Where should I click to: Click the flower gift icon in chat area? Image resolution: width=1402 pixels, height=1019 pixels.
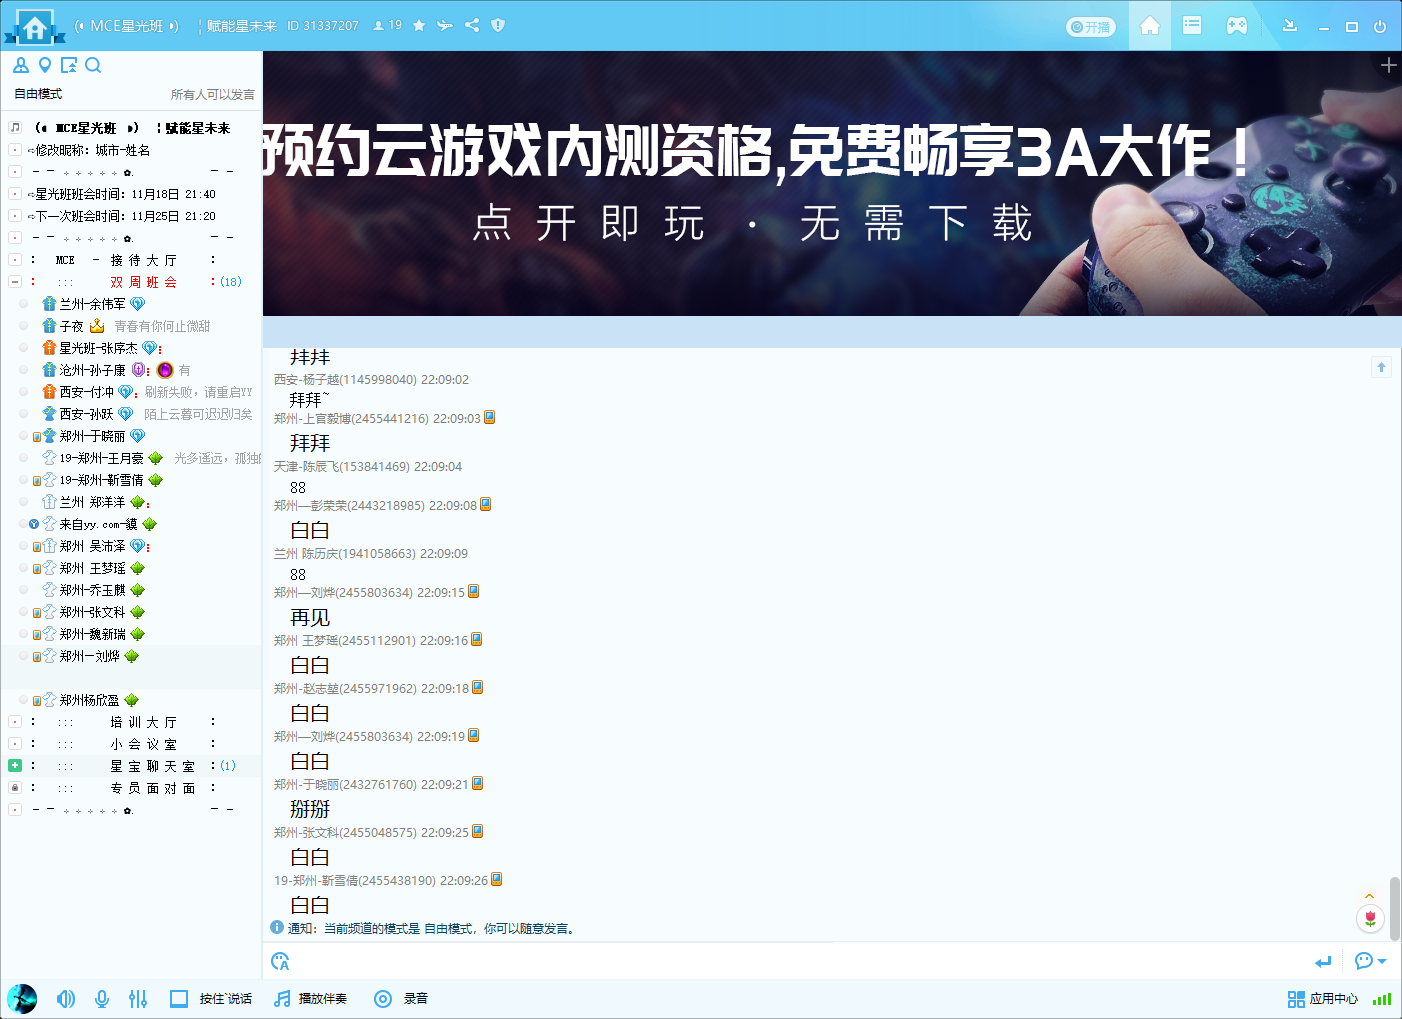click(1370, 917)
